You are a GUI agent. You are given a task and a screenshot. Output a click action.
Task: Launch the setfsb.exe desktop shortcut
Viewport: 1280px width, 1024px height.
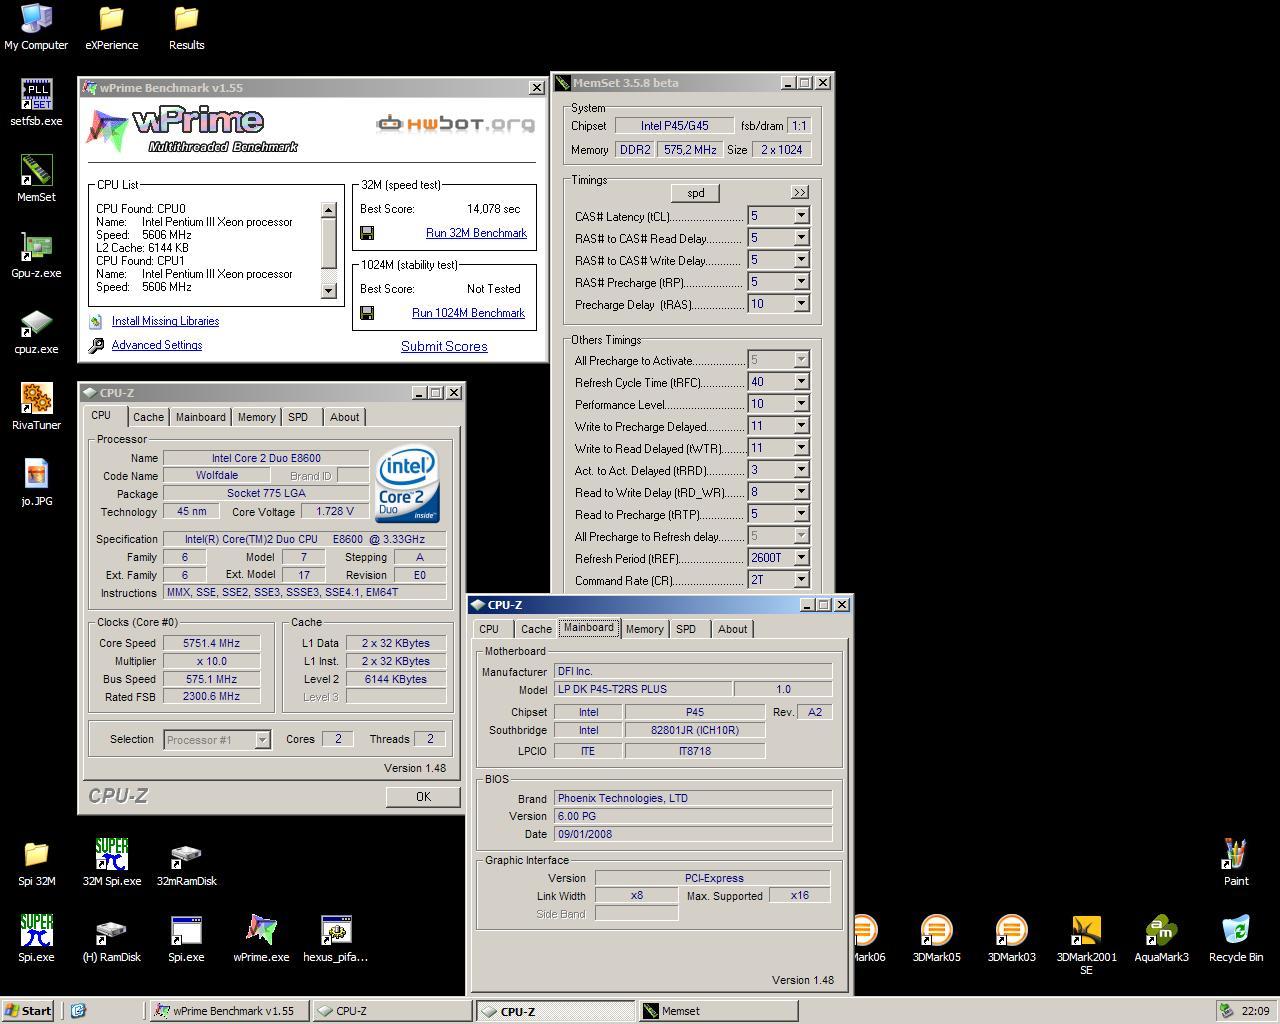click(x=36, y=103)
